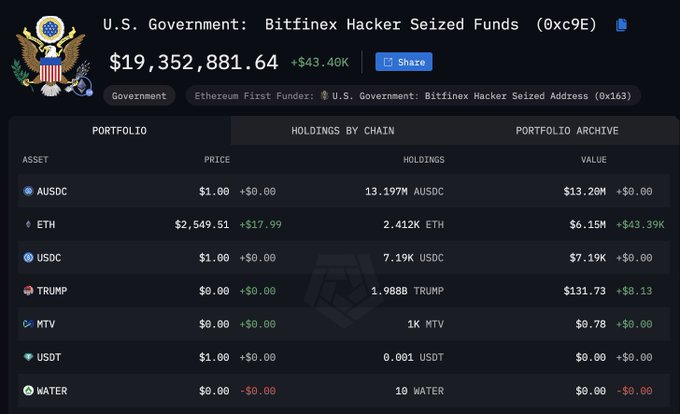The width and height of the screenshot is (680, 414).
Task: Click the MTV value $0.78
Action: (x=591, y=324)
